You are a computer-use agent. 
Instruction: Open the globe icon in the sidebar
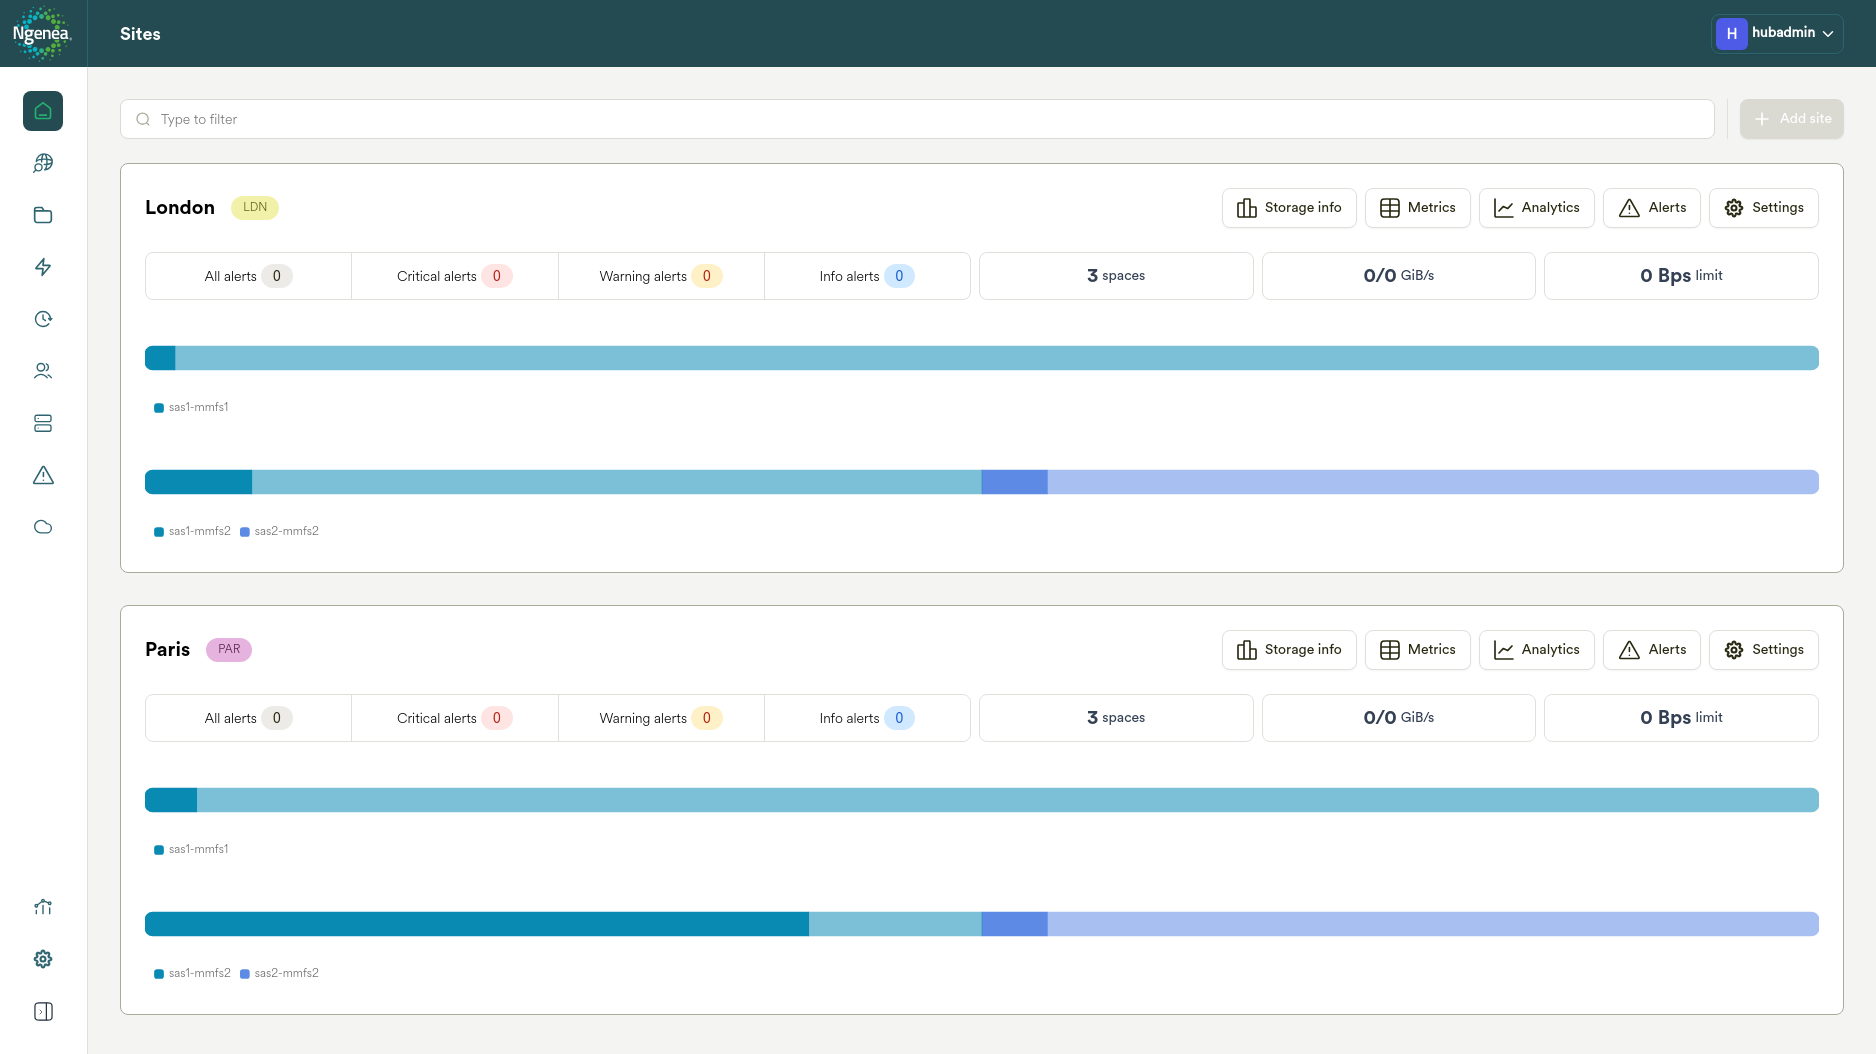[x=43, y=163]
